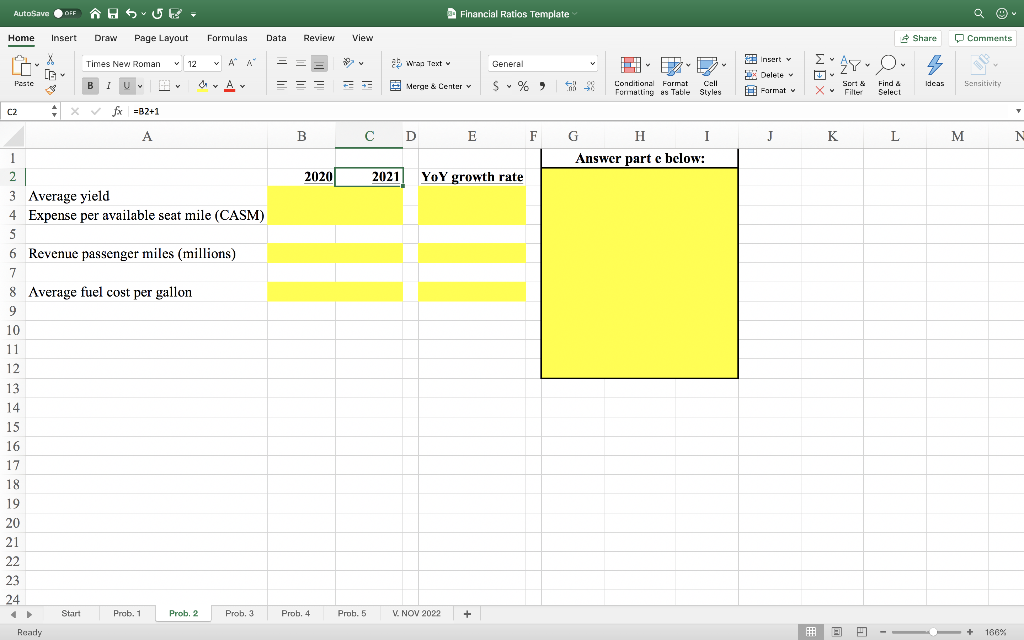Select cell with YoY growth rate
This screenshot has height=640, width=1024.
(472, 177)
